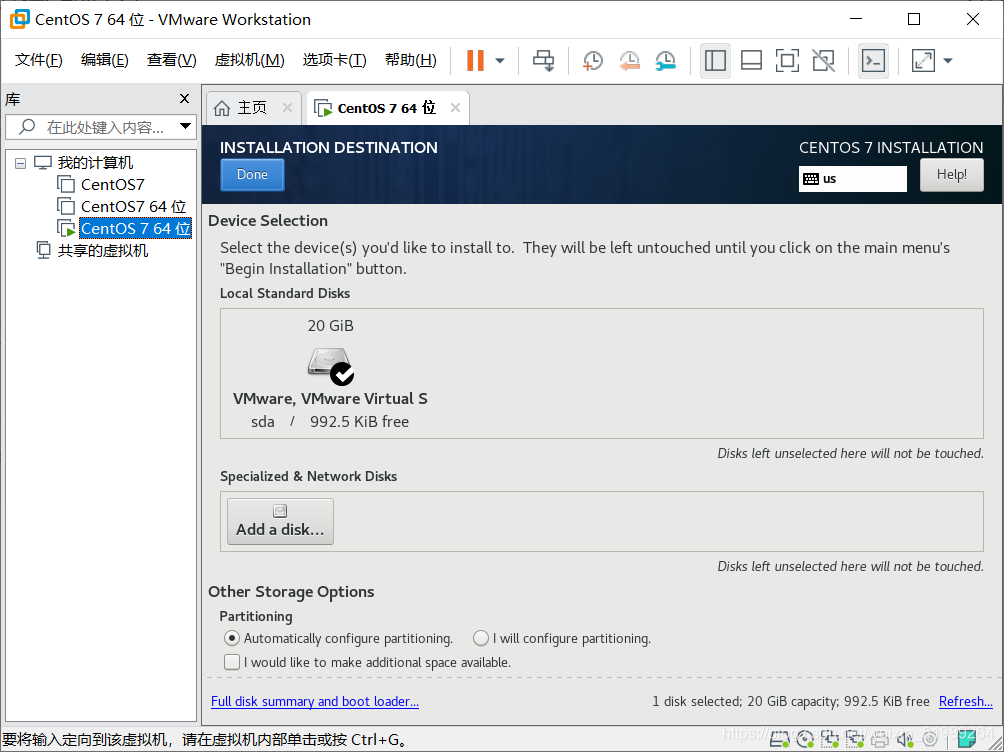Toggle the library panel visibility
This screenshot has width=1004, height=752.
715,60
